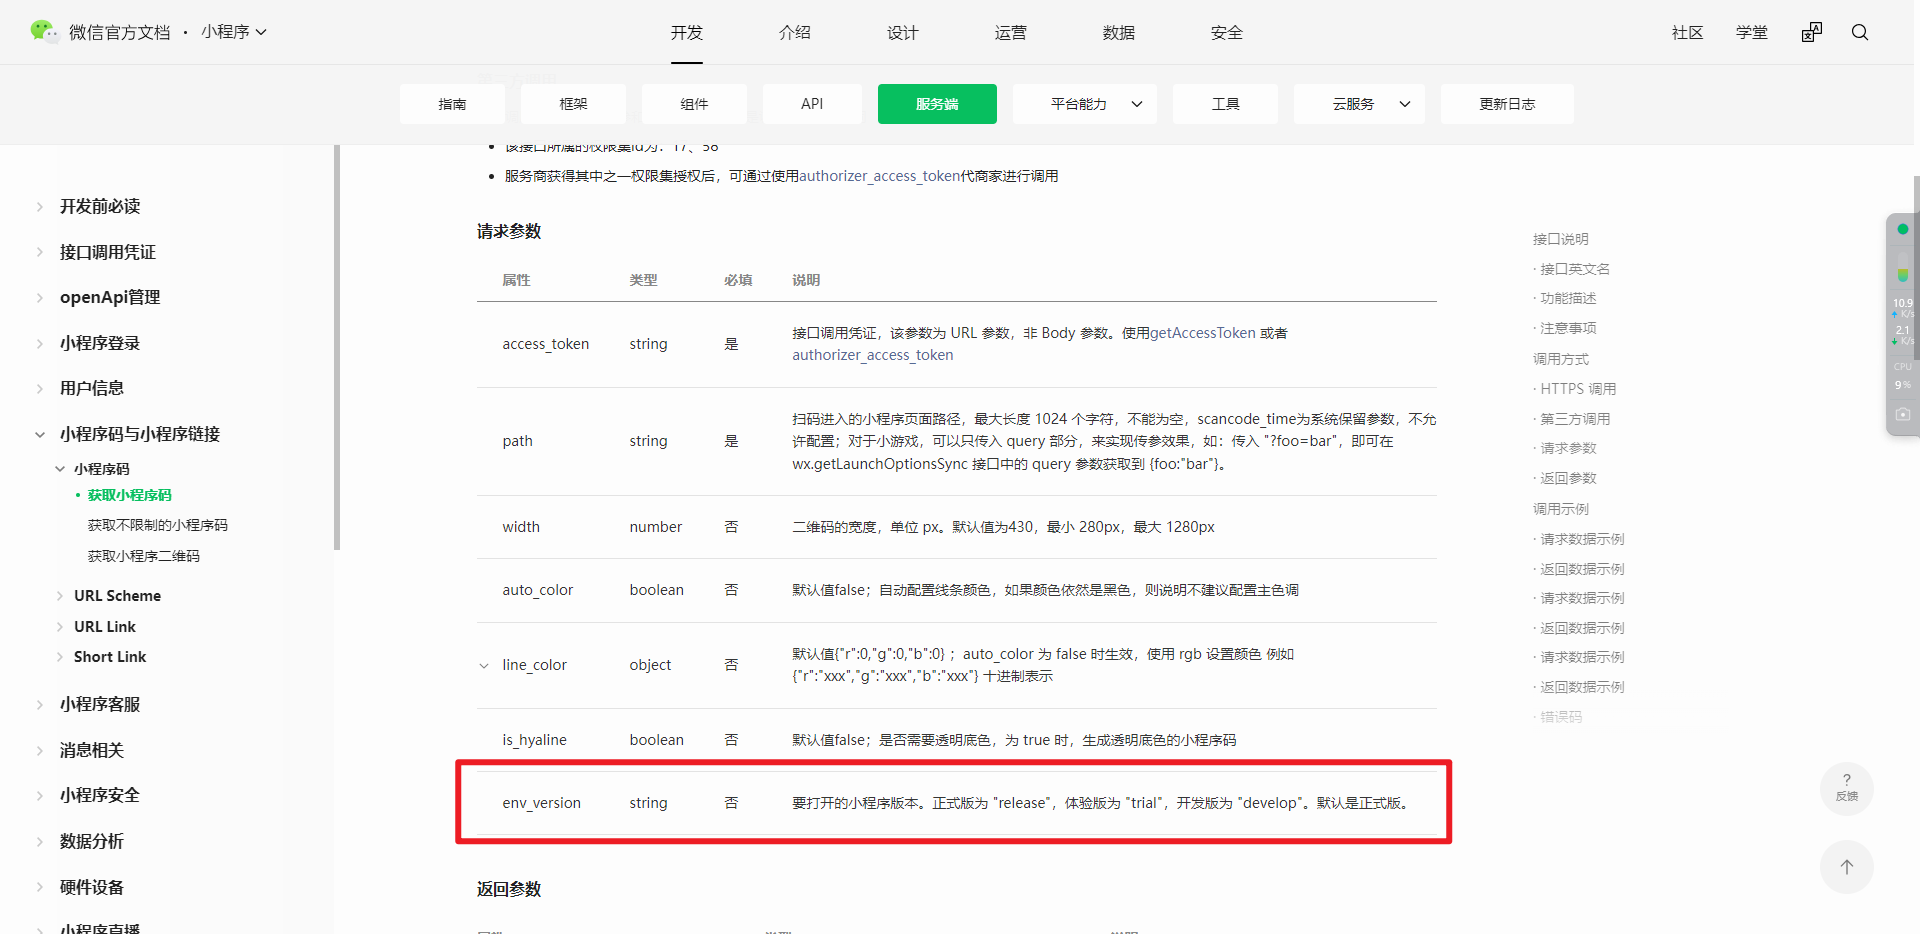
Task: Open the 运营 top tab
Action: [x=1011, y=33]
